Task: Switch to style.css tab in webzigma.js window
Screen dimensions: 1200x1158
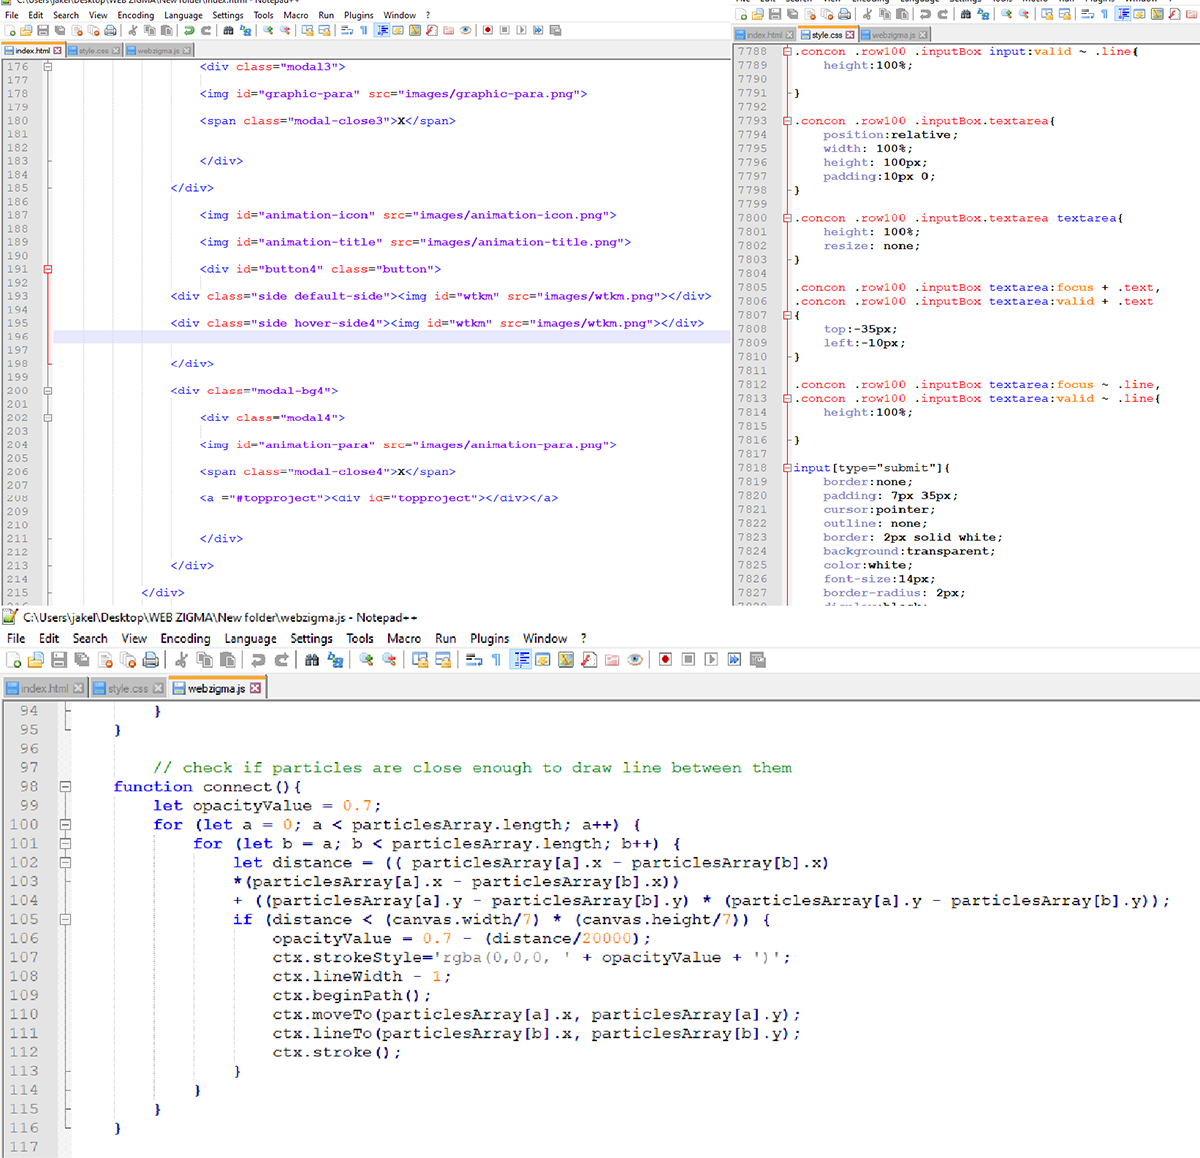Action: coord(127,688)
